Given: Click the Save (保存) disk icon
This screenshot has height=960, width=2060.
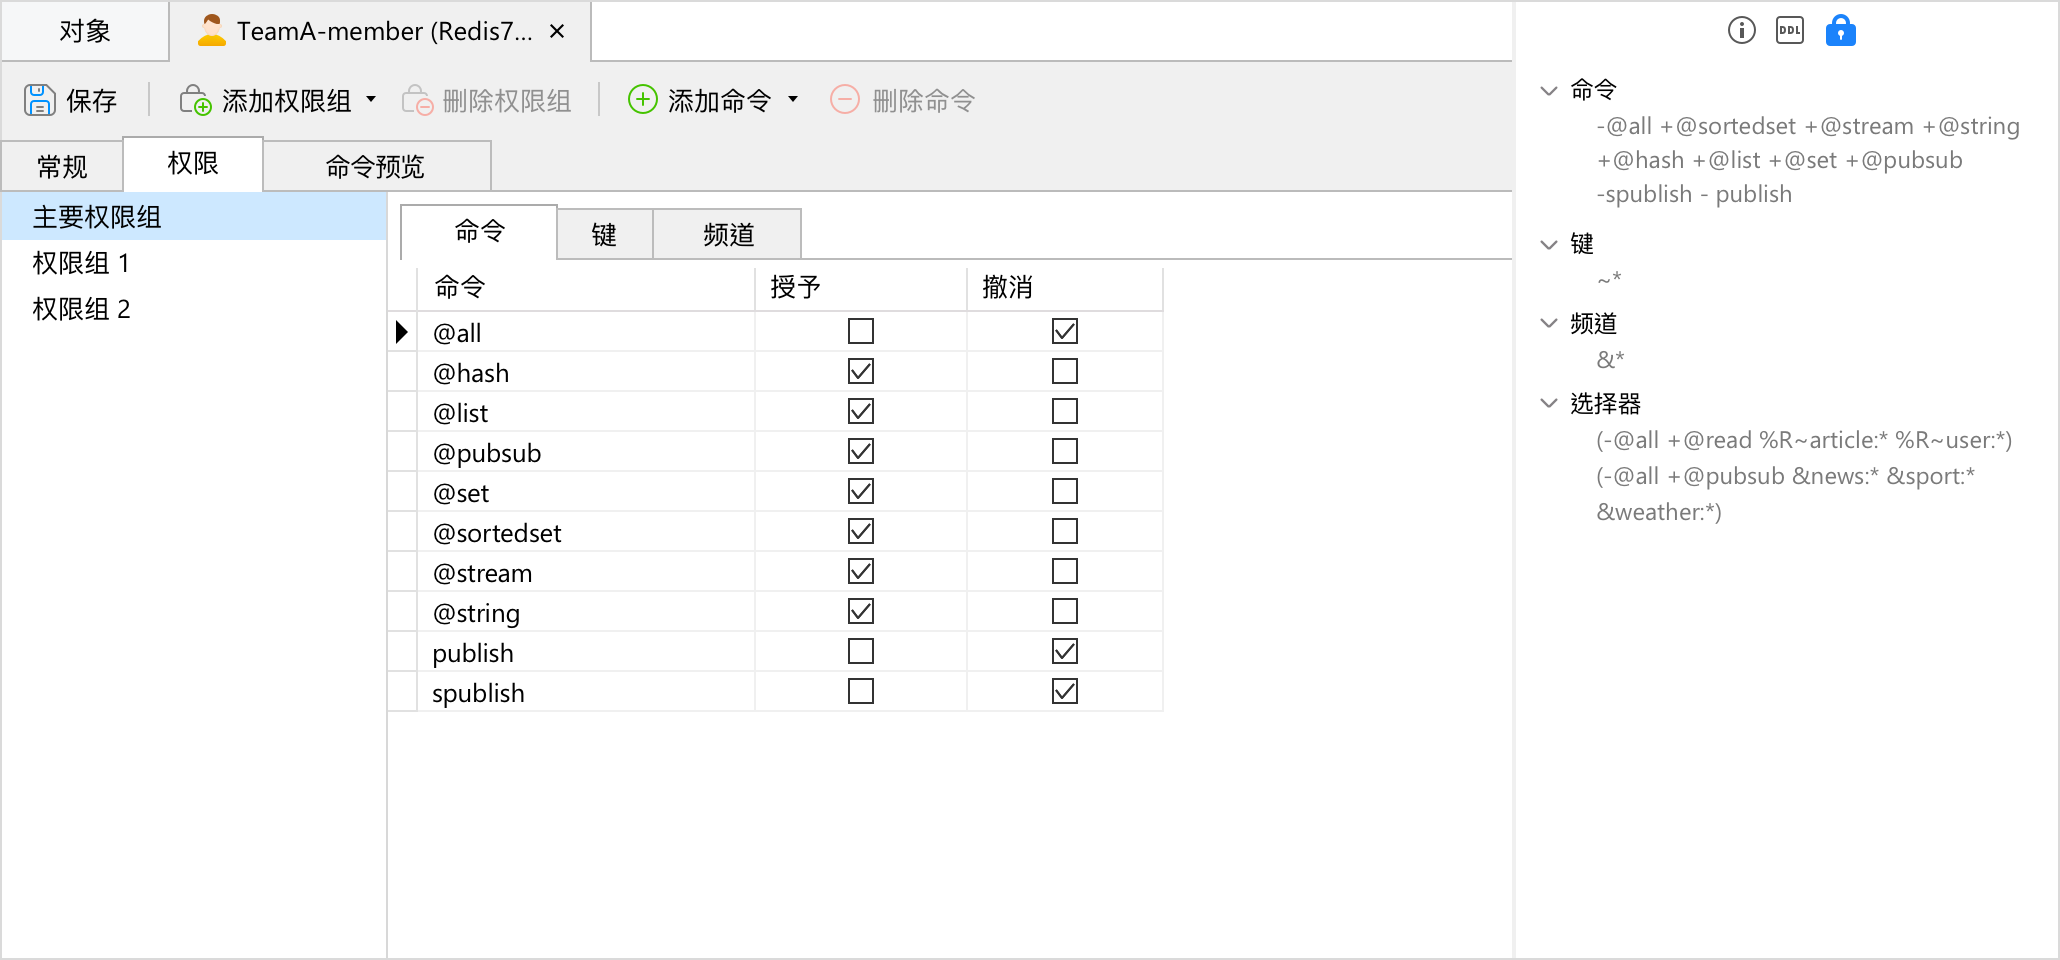Looking at the screenshot, I should [x=40, y=100].
